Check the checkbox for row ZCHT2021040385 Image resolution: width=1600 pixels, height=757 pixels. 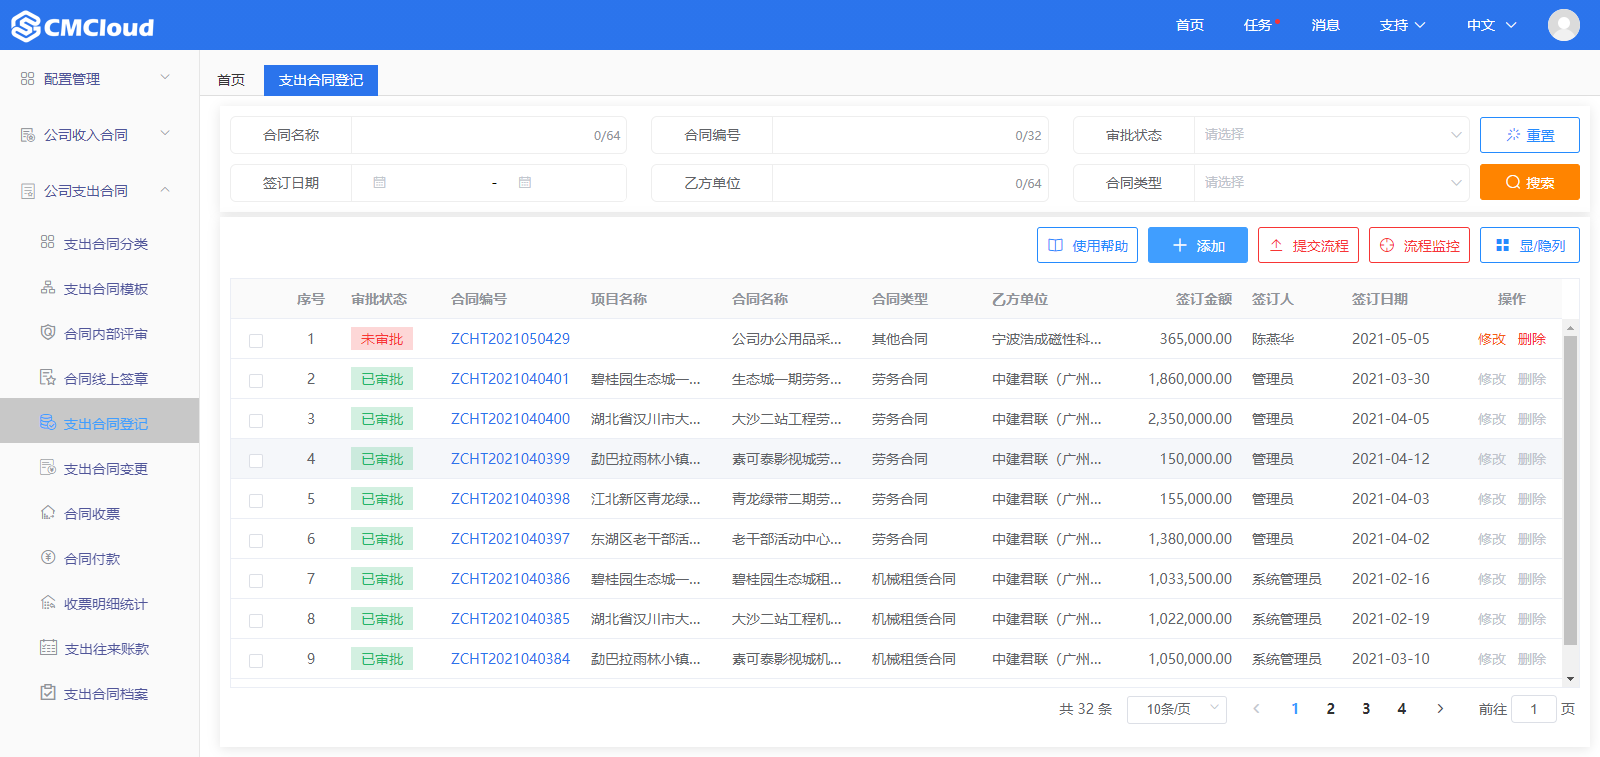pos(256,621)
